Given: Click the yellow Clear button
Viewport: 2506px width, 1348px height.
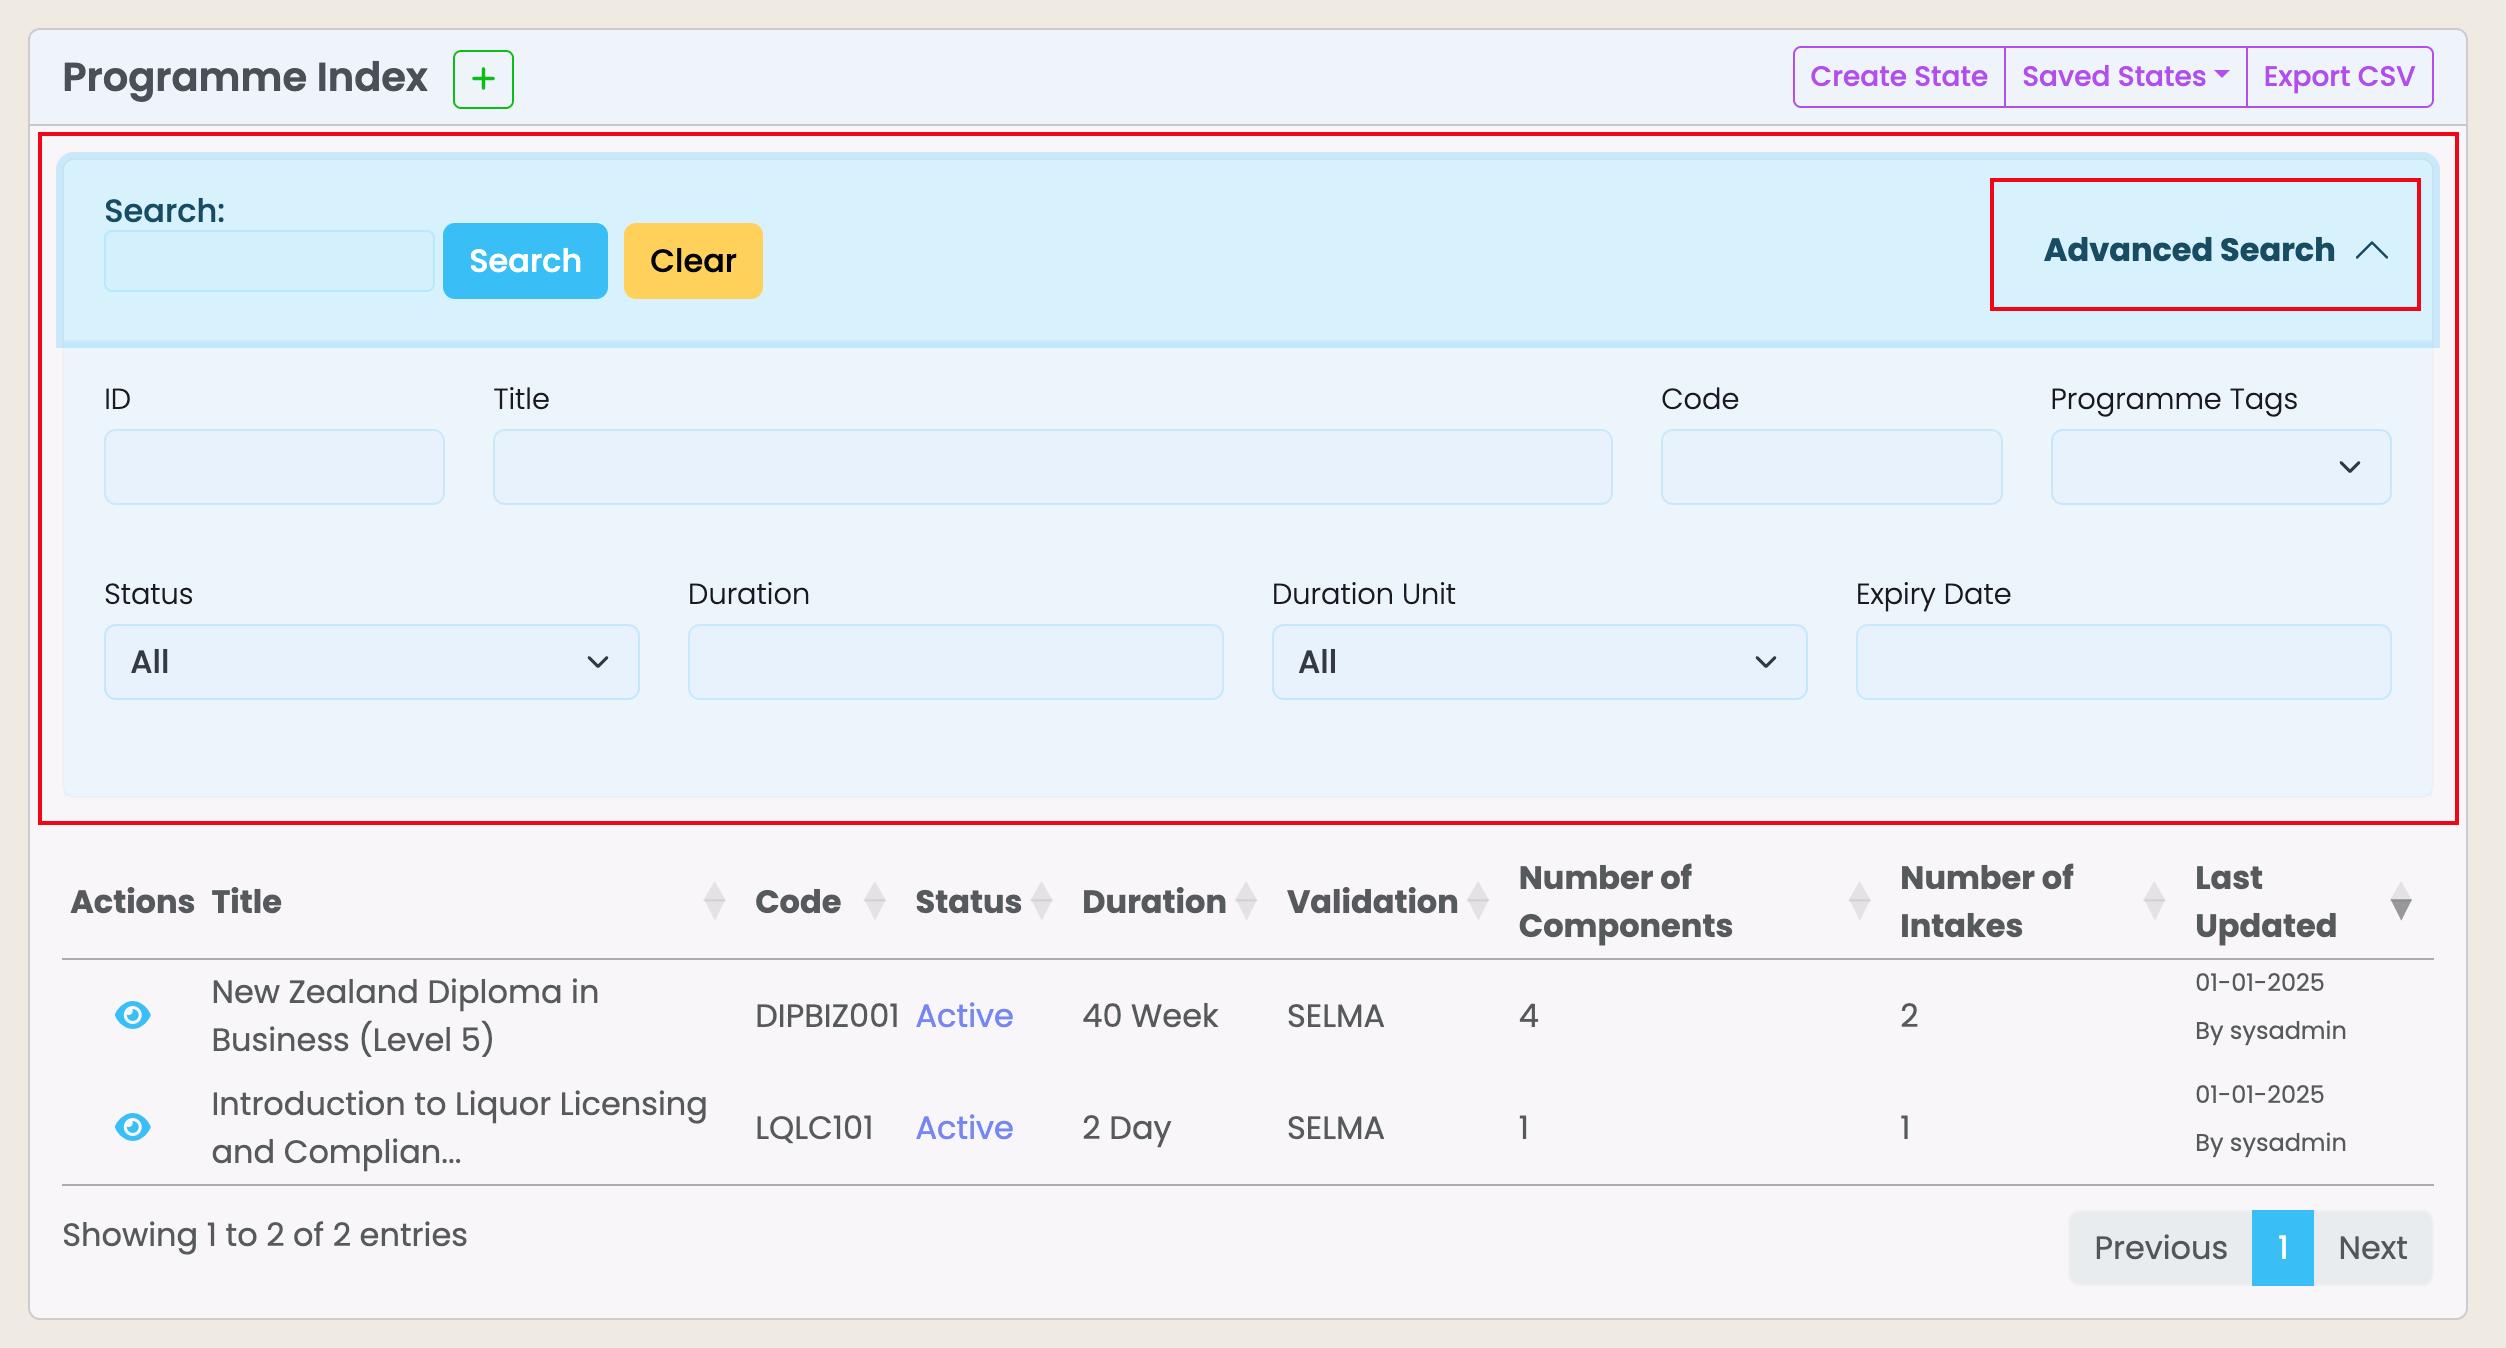Looking at the screenshot, I should [x=693, y=261].
